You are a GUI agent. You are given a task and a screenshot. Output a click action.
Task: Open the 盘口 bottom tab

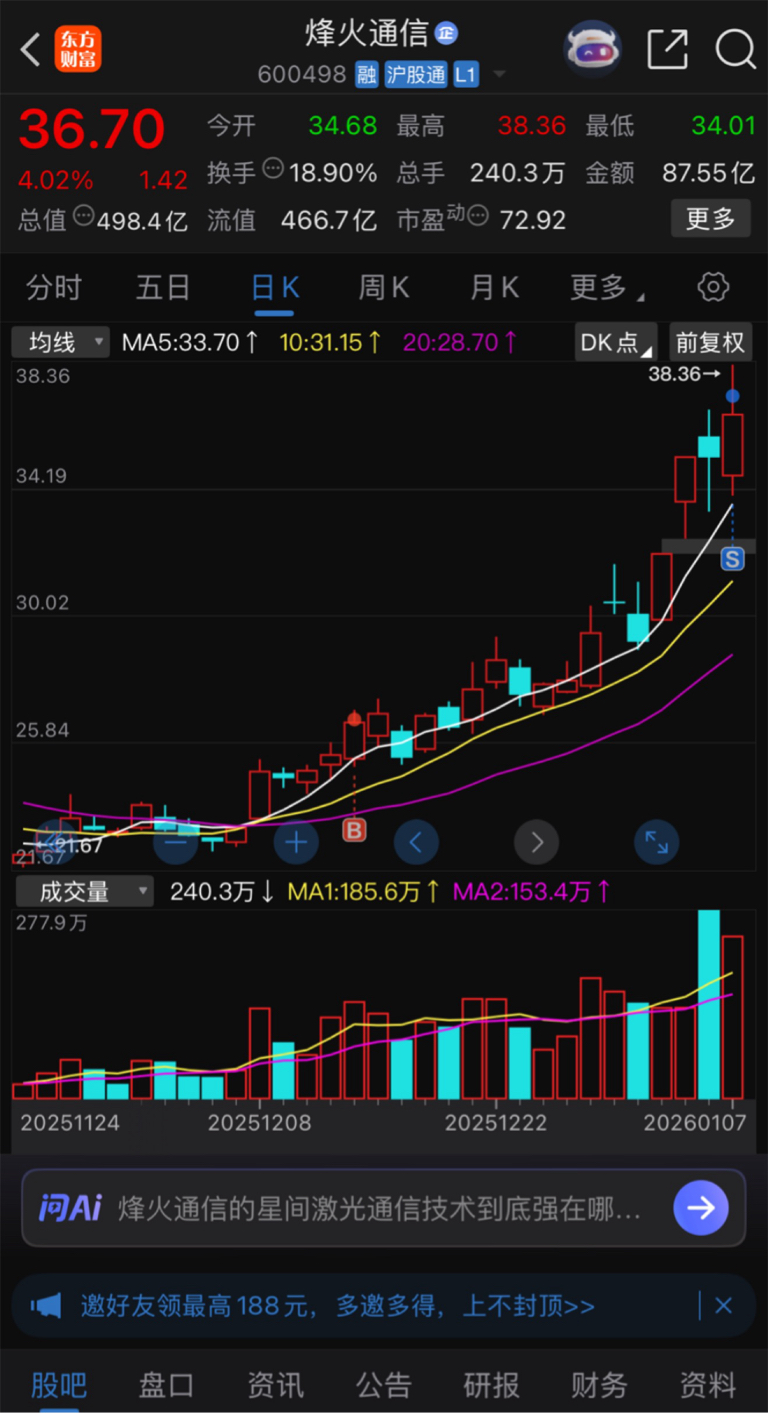pos(167,1385)
